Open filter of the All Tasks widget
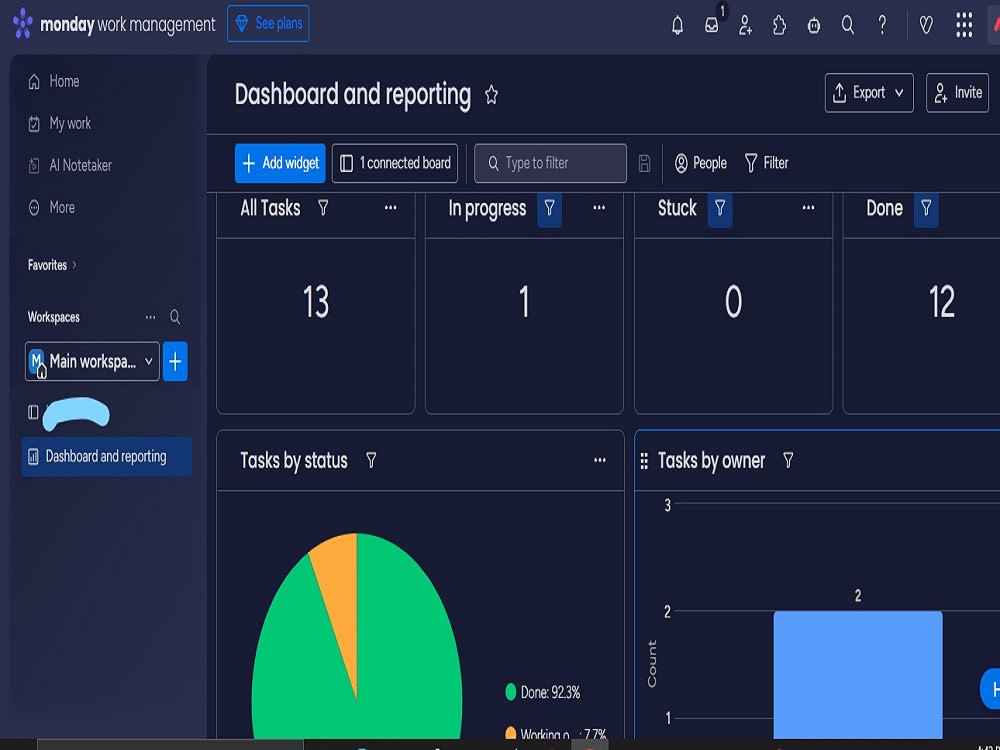The image size is (1000, 750). 323,208
